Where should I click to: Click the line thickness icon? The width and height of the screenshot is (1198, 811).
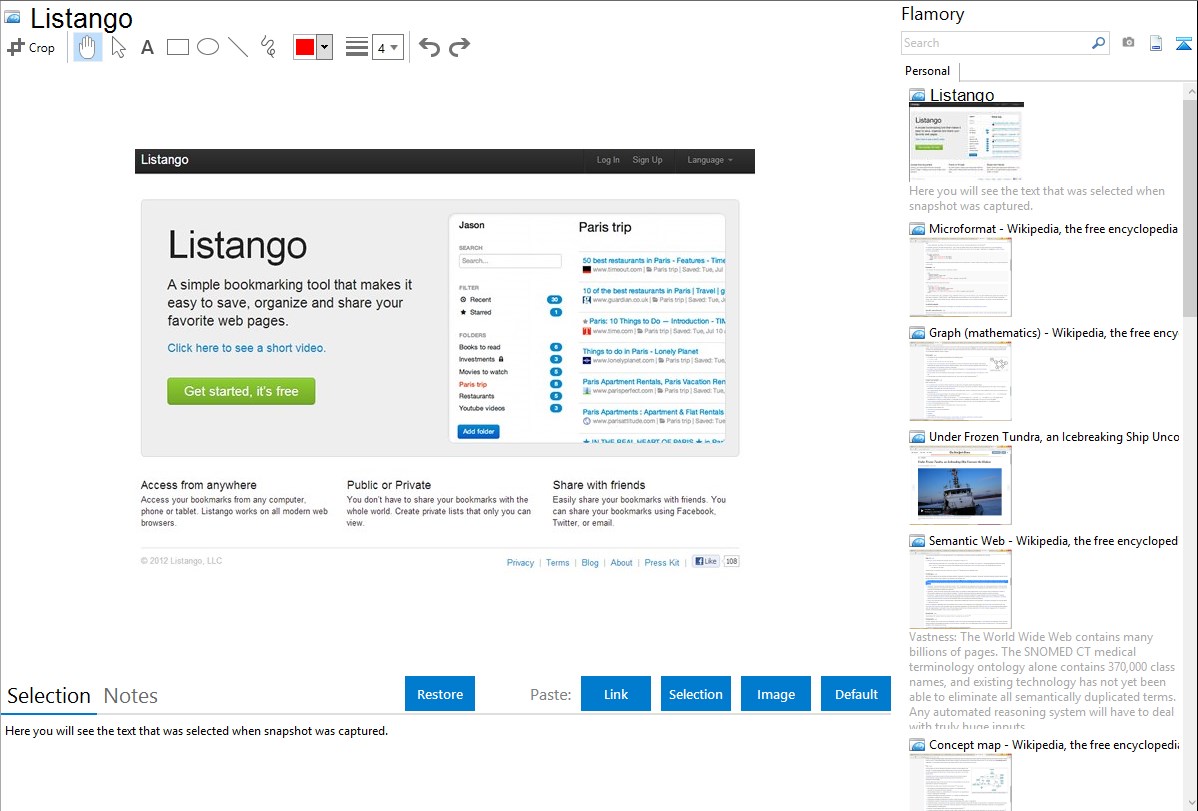pos(356,47)
